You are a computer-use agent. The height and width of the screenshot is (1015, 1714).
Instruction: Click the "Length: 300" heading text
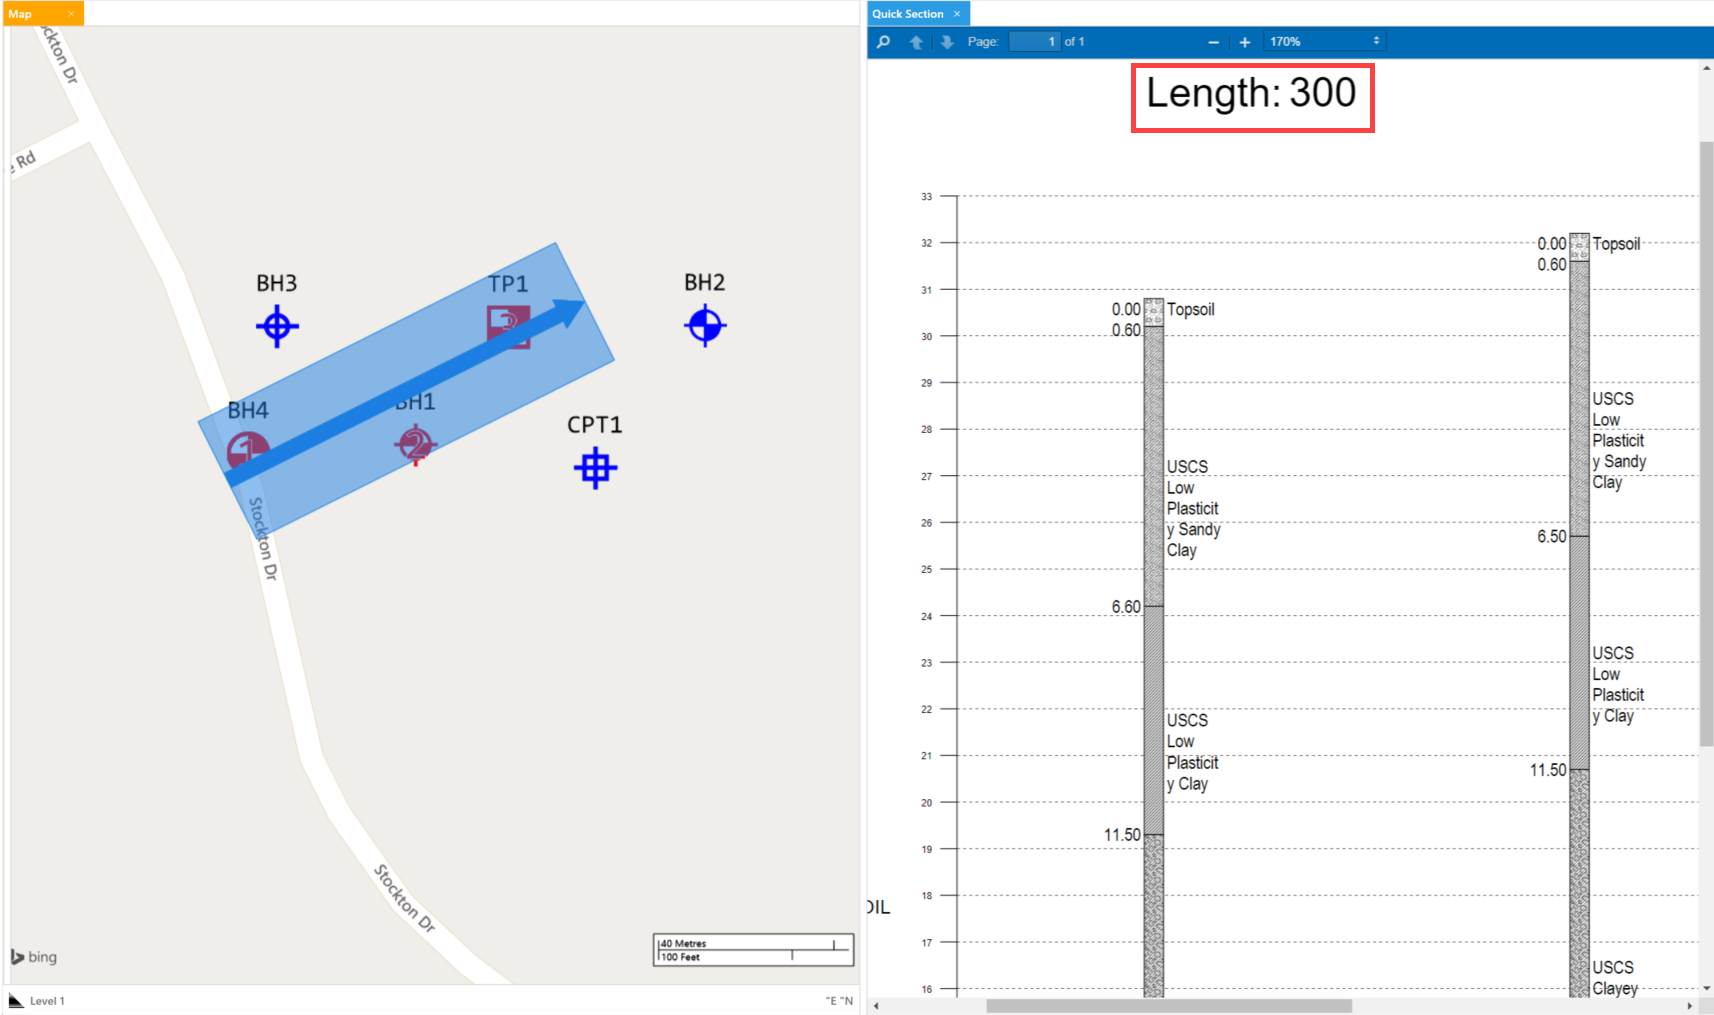(x=1251, y=93)
